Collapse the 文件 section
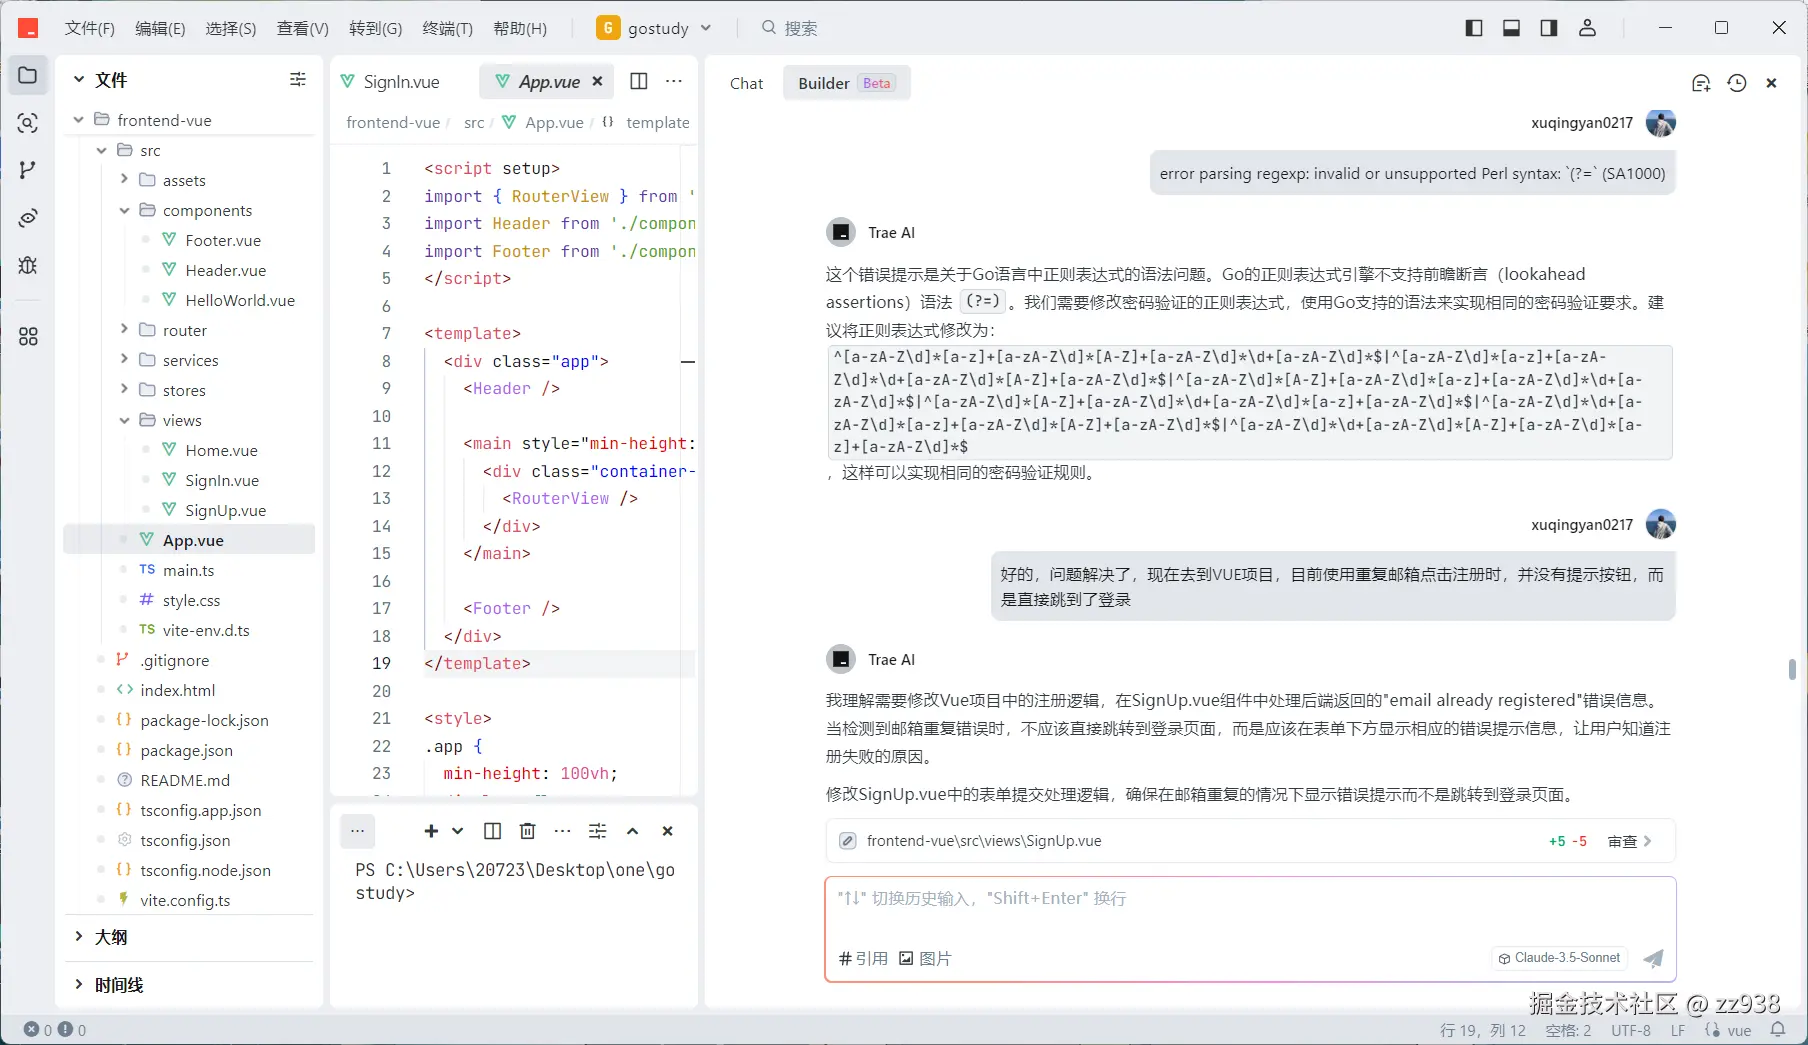Screen dimensions: 1808x1045 (79, 80)
